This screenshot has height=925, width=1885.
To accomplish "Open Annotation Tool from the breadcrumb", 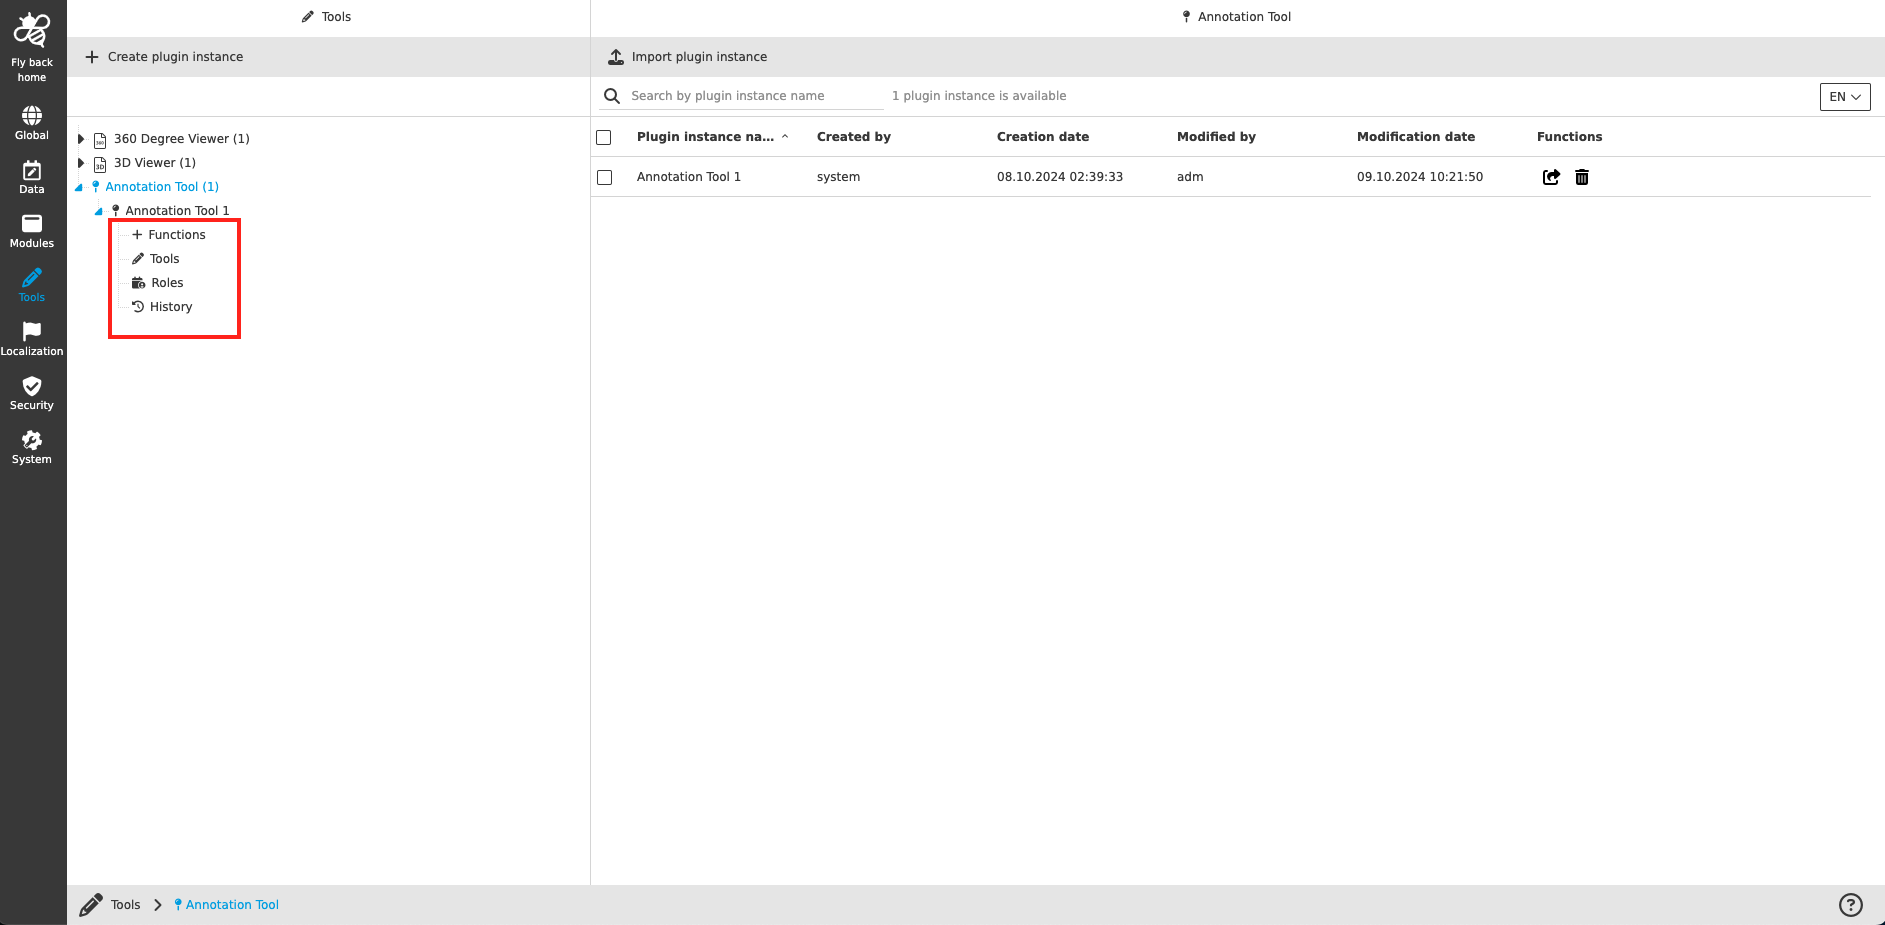I will (232, 904).
